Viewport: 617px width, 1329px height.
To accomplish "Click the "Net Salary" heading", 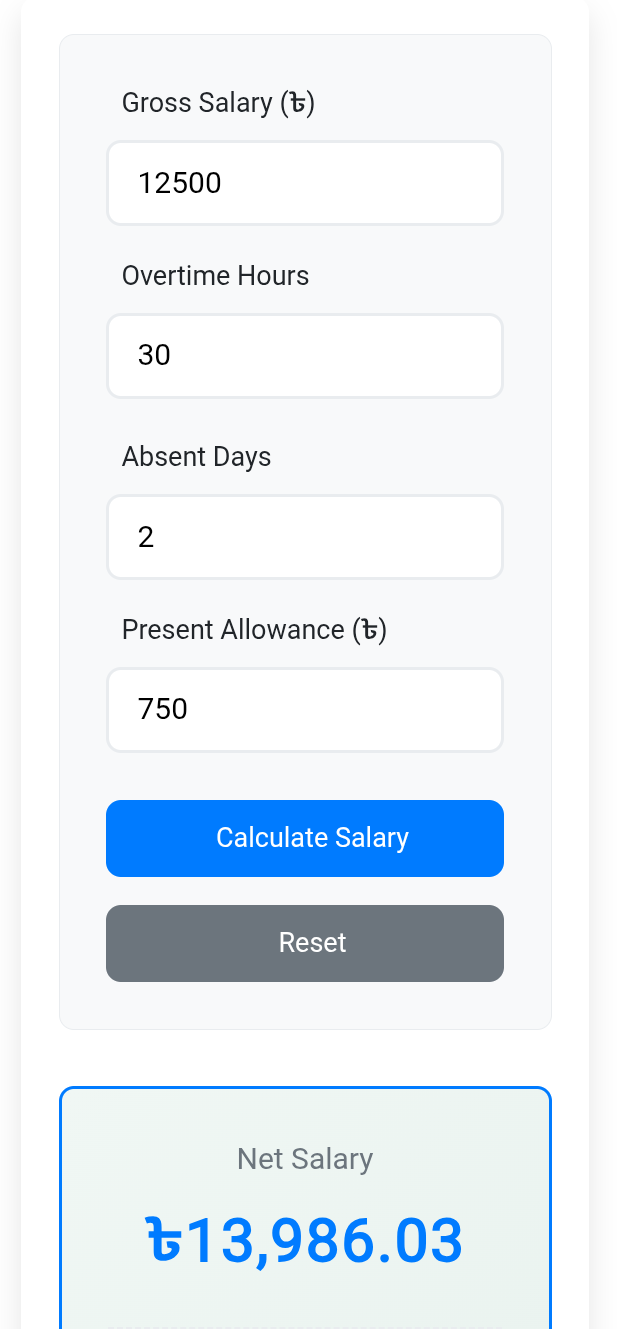I will coord(305,1159).
